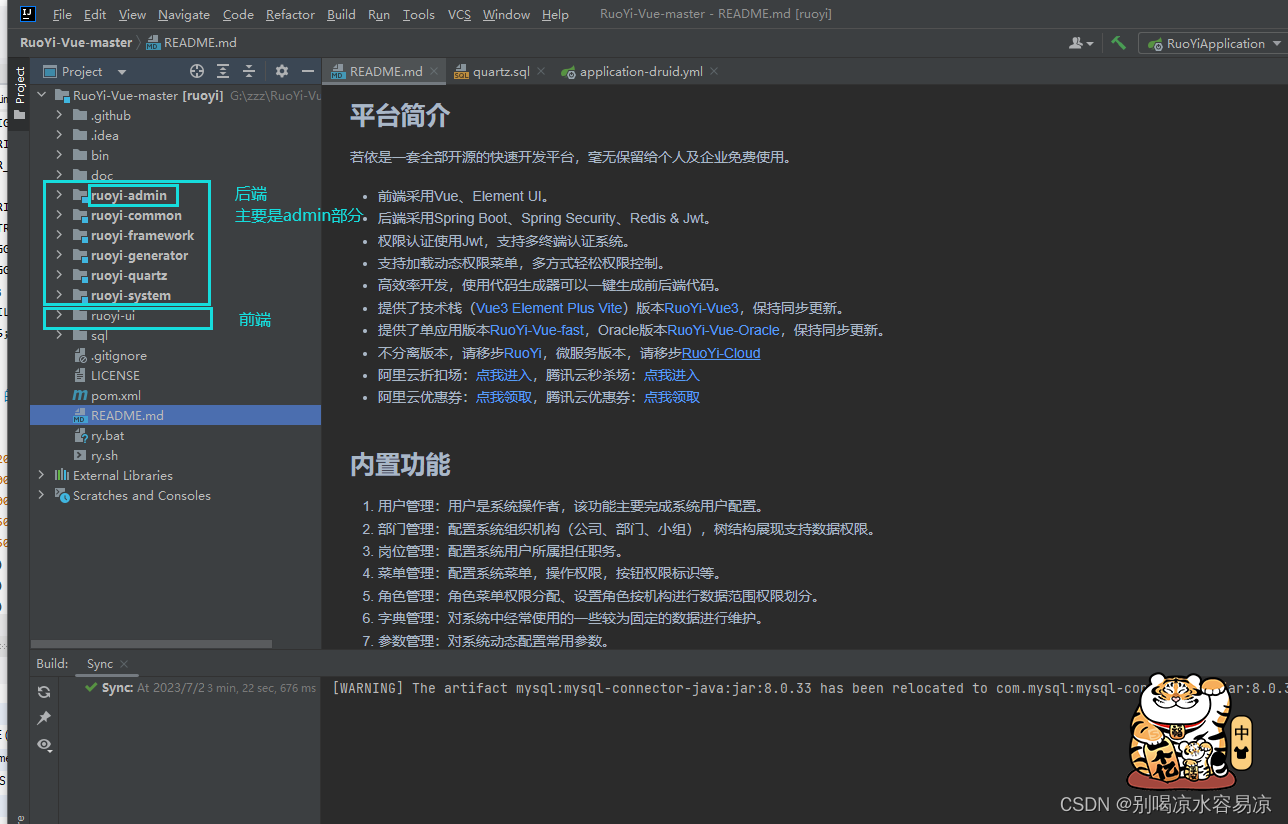Open RuoYi-Vue-fast link
1288x824 pixels.
click(x=537, y=330)
